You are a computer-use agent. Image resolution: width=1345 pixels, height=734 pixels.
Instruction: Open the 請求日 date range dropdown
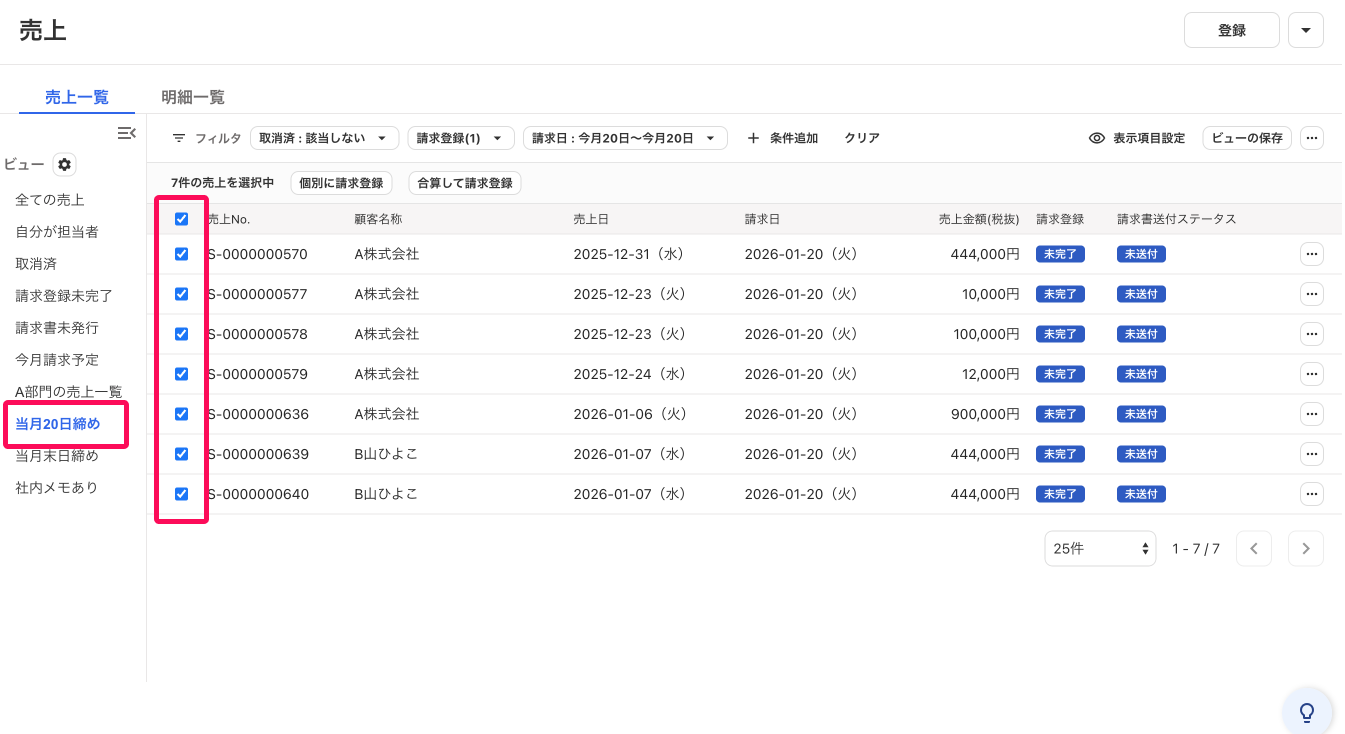[x=625, y=138]
